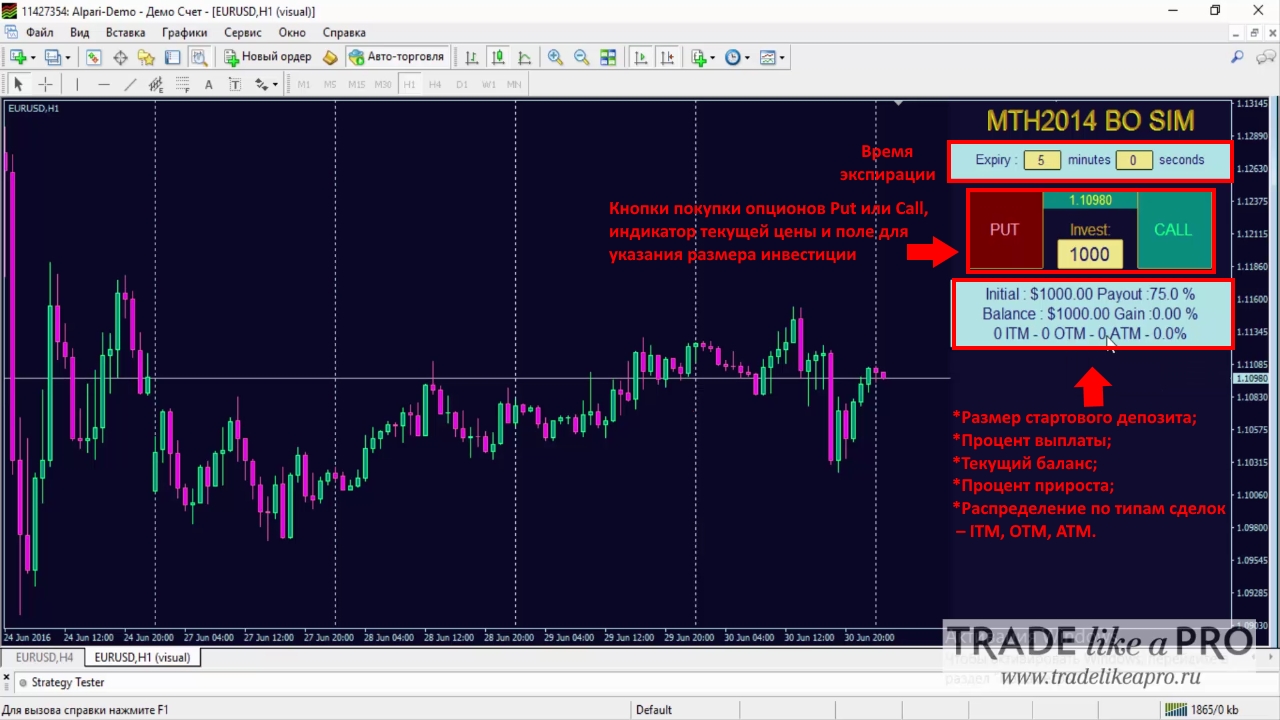Select the Trendline tool
1280x720 pixels.
click(130, 84)
